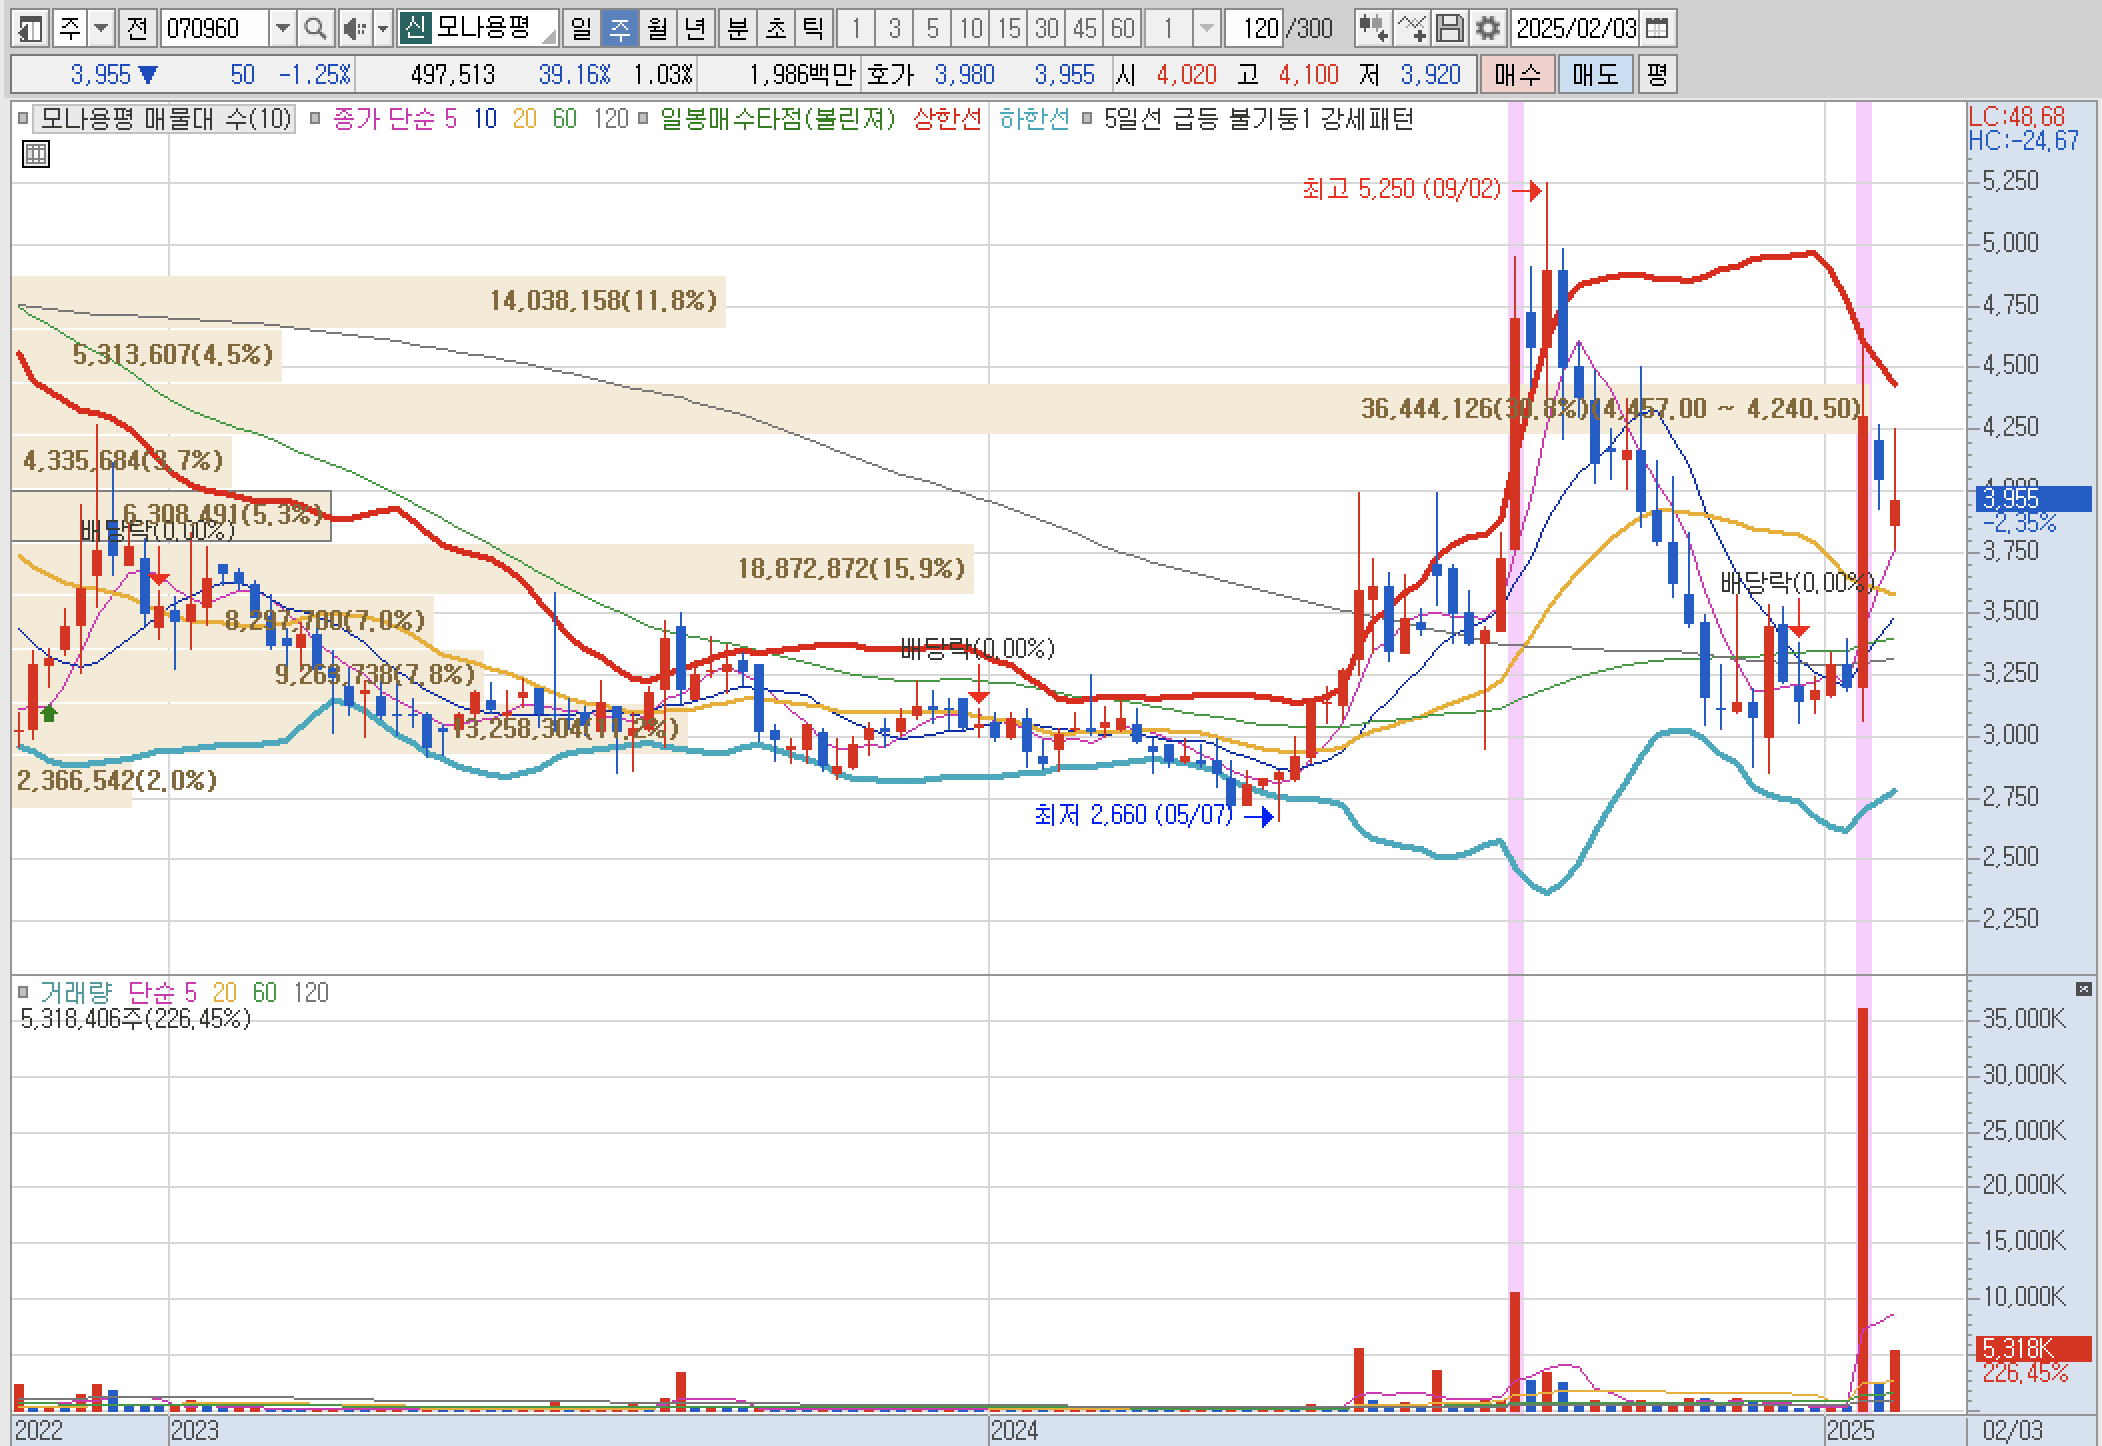Click the sound alert speaker icon
Screen dimensions: 2102x1446
click(x=353, y=29)
